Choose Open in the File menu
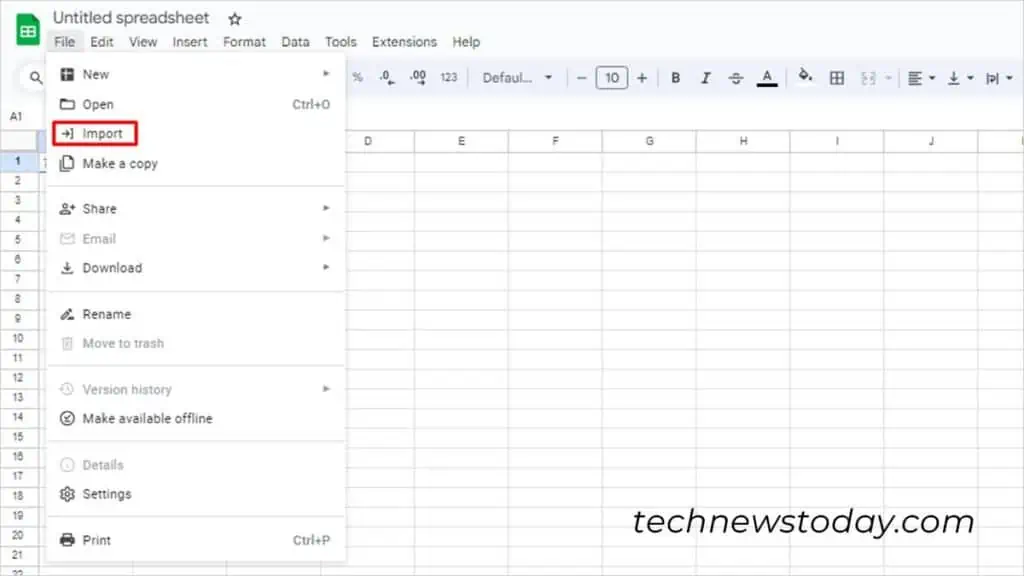Viewport: 1024px width, 576px height. click(195, 104)
